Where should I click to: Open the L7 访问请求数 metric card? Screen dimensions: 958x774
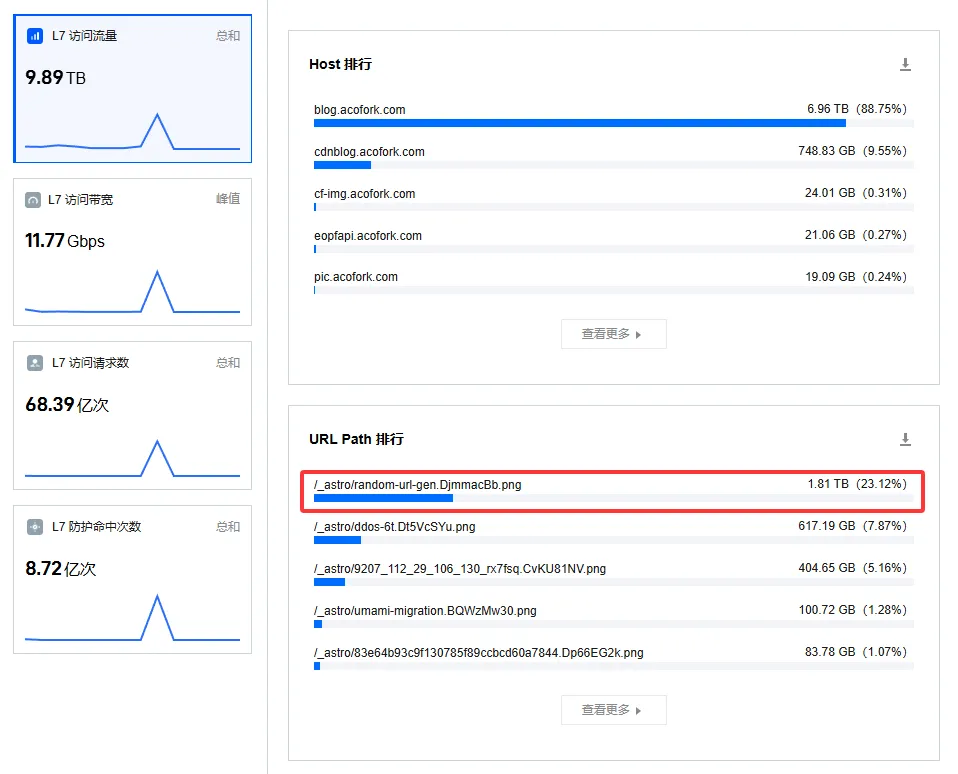[x=132, y=415]
